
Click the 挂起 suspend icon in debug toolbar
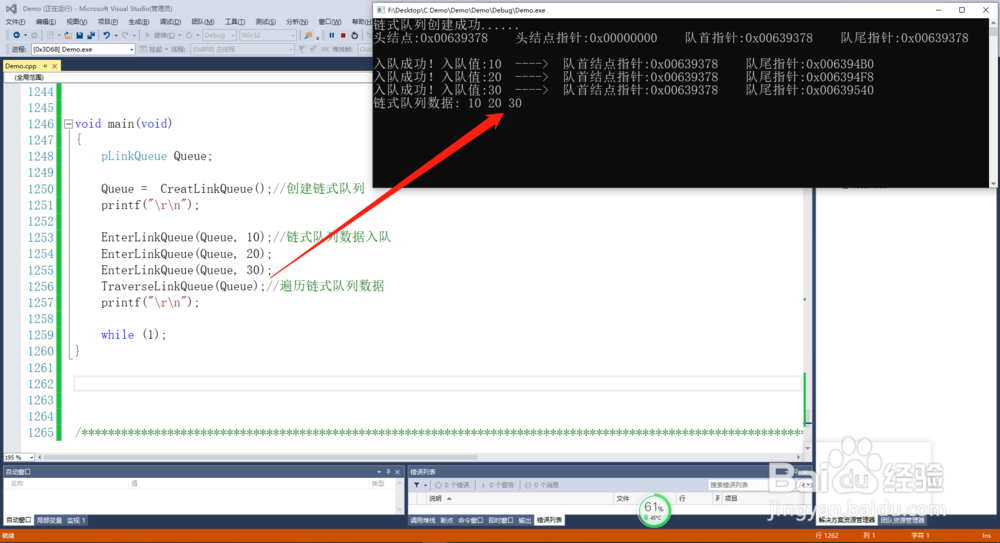143,49
